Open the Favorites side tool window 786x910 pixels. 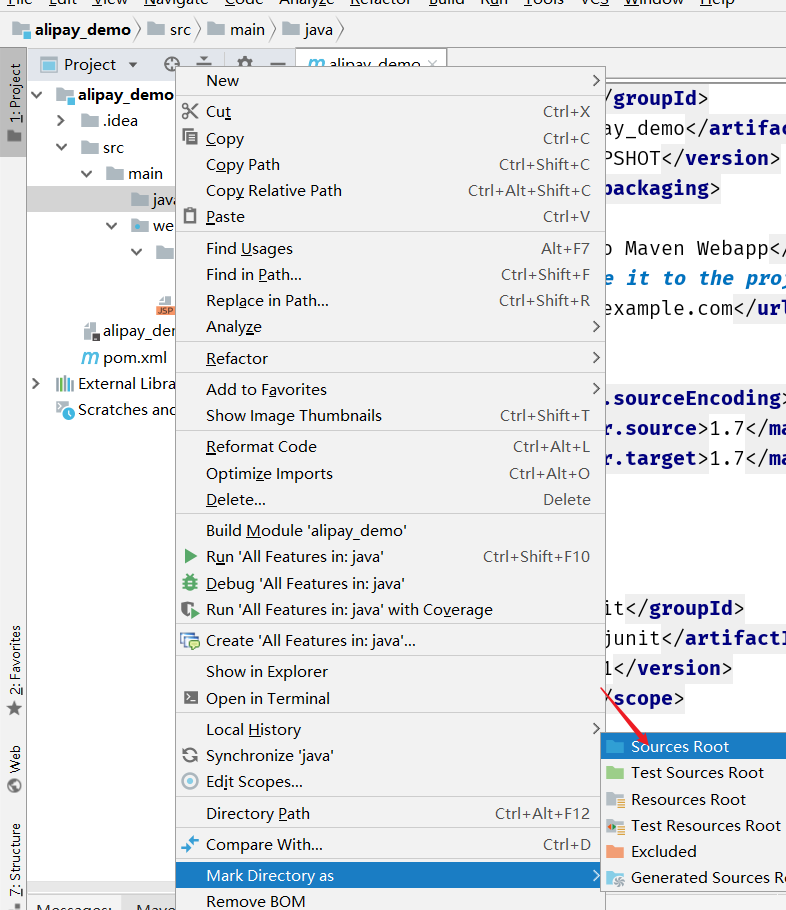pos(15,670)
